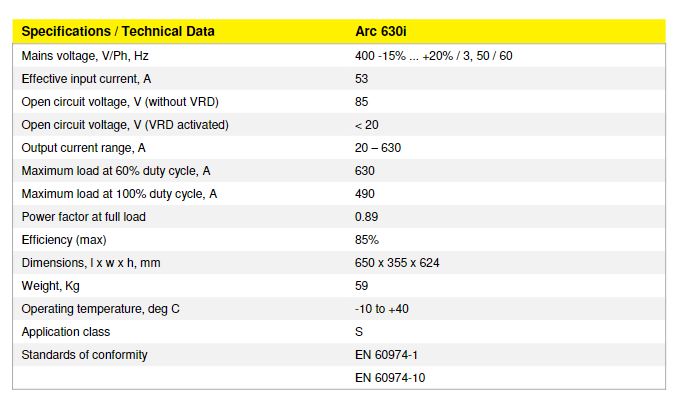Select the efficiency value 85%
The image size is (684, 405).
(367, 240)
